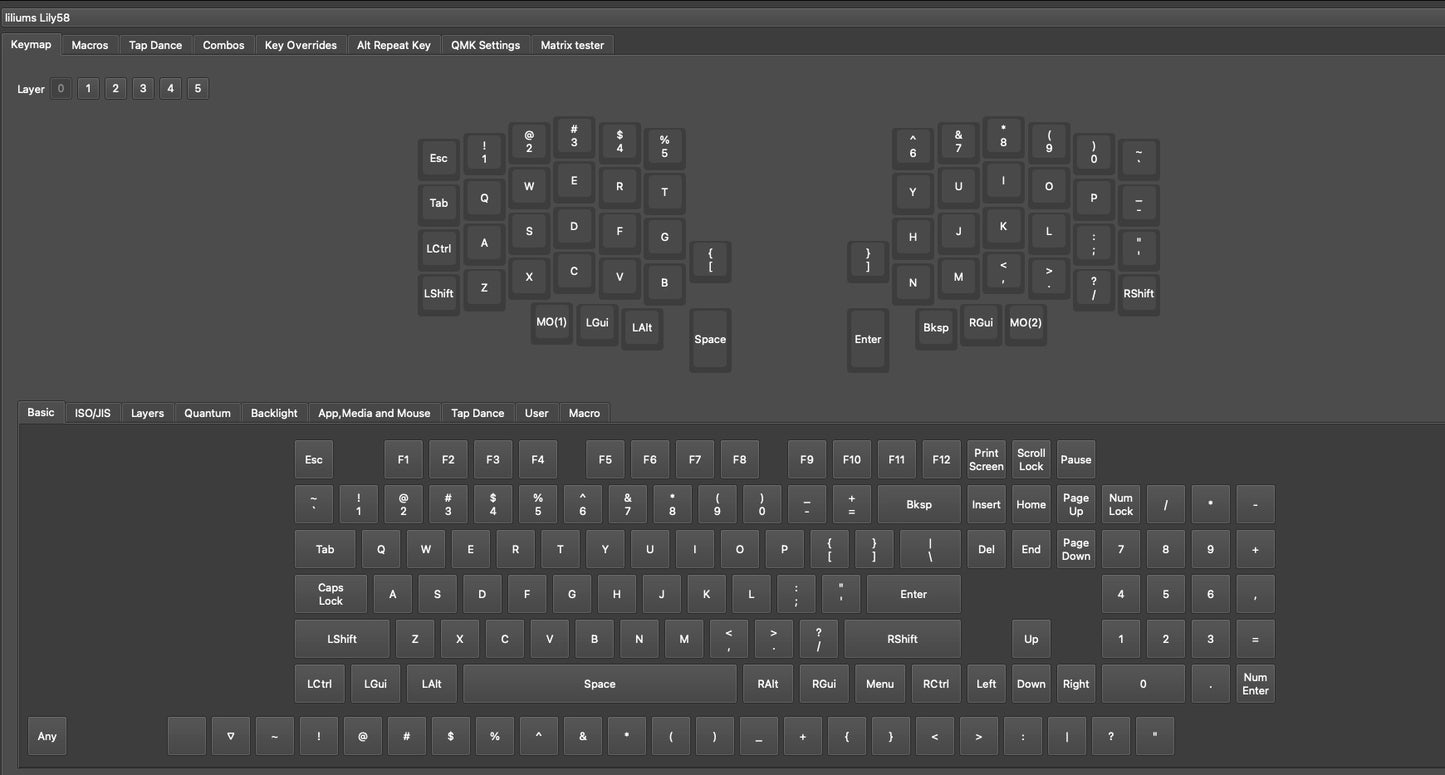The height and width of the screenshot is (775, 1445).
Task: Show the Backlight keycode tab
Action: coord(274,413)
